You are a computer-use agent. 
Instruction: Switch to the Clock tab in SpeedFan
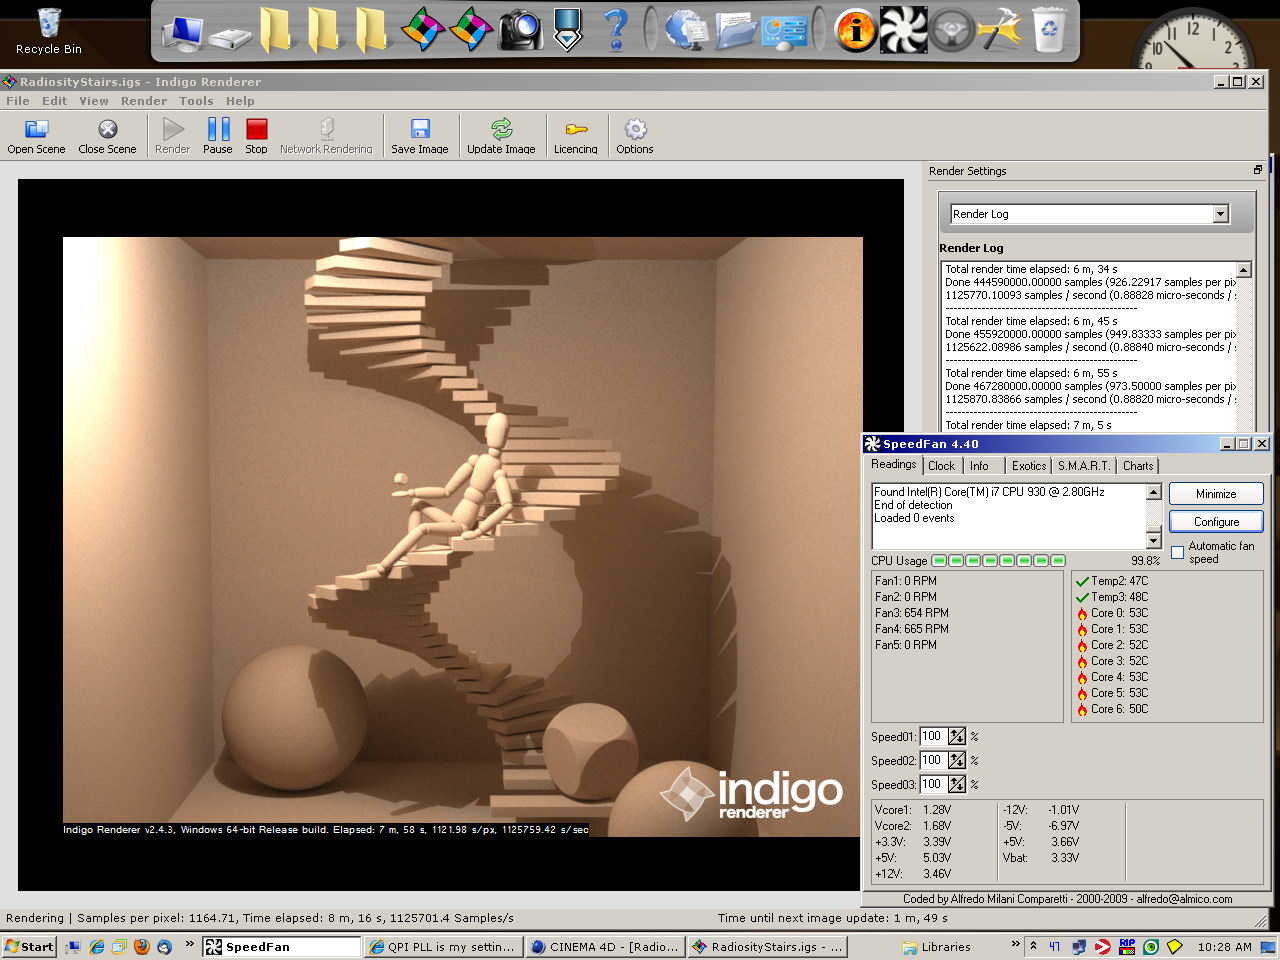click(941, 466)
